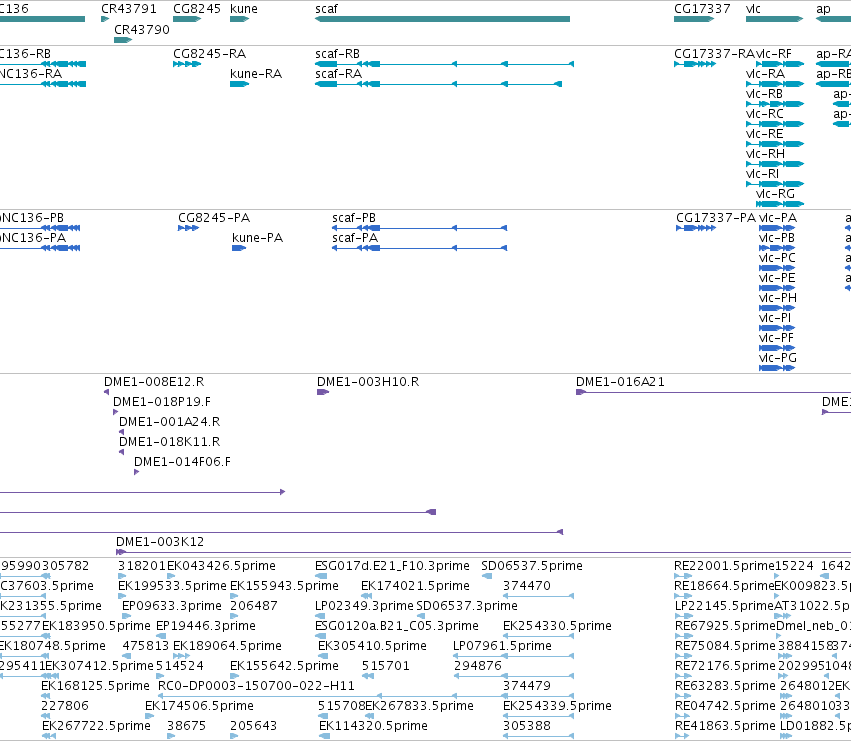Select the DME1-018P19.F clone
851x741 pixels.
tap(116, 412)
